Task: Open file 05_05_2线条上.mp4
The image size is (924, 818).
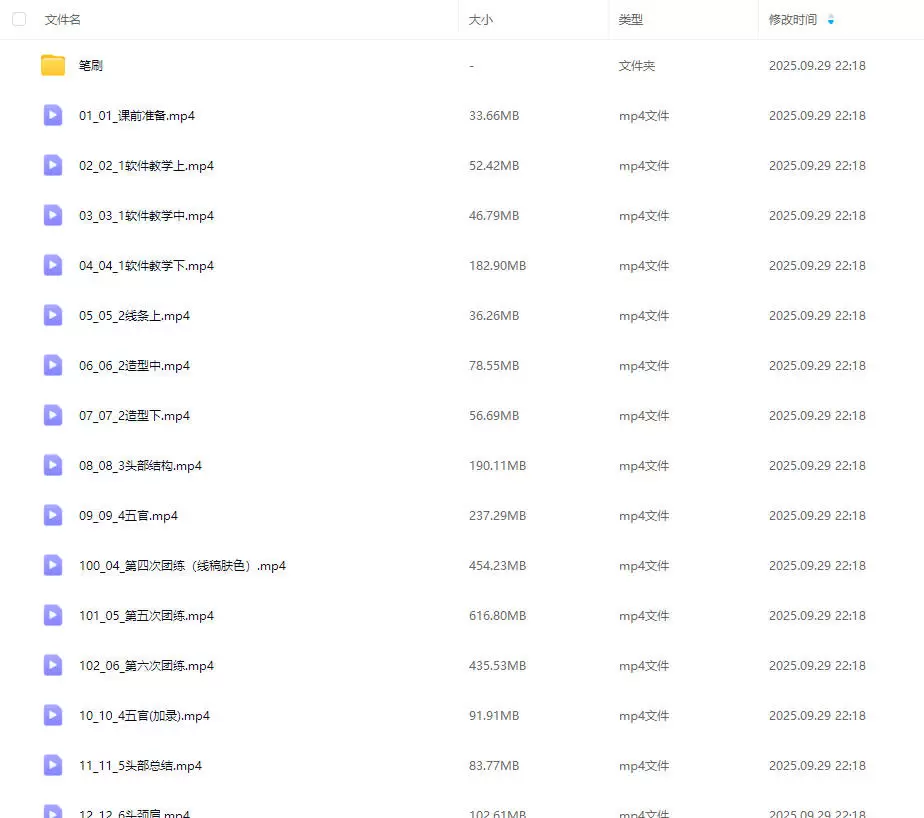Action: pos(134,316)
